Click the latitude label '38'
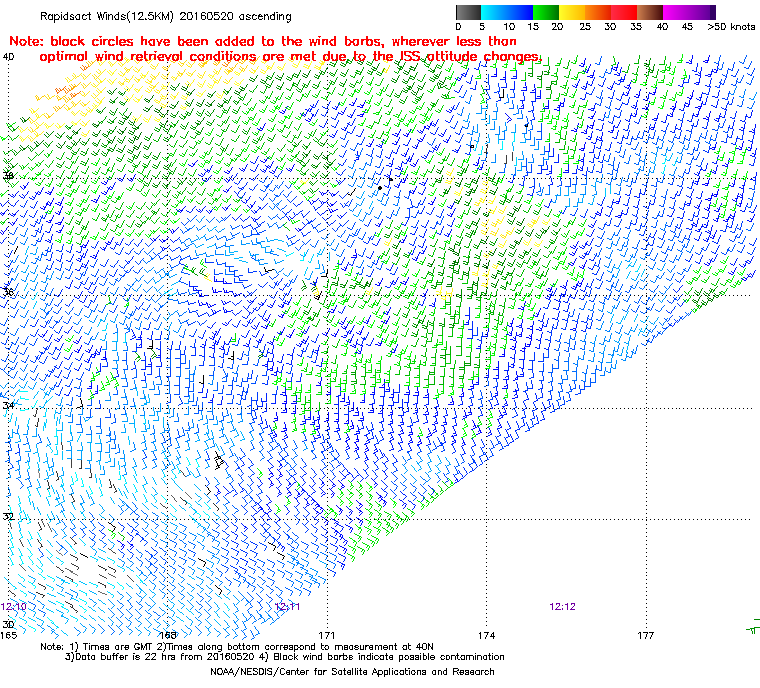Image resolution: width=760 pixels, height=688 pixels. tap(8, 176)
